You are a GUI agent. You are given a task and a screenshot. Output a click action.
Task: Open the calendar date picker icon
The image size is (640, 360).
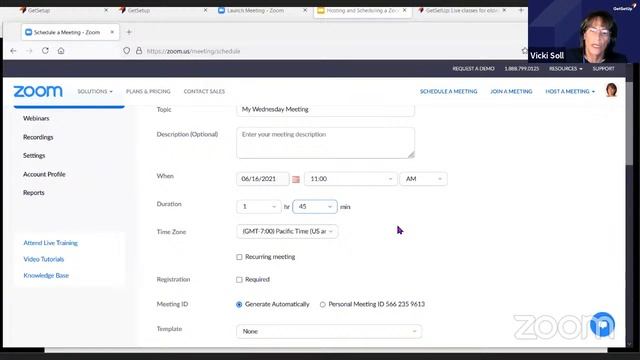pos(296,179)
